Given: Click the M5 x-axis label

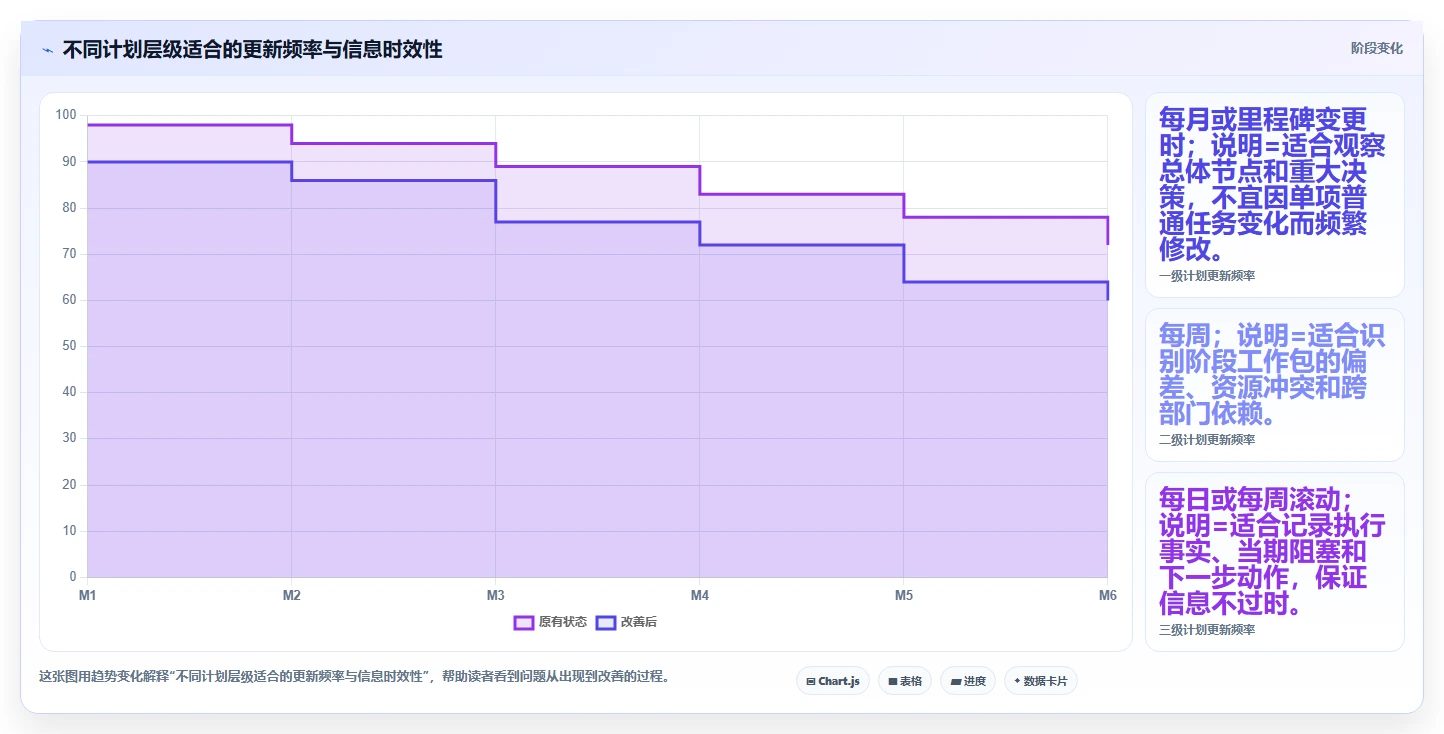Looking at the screenshot, I should (904, 595).
